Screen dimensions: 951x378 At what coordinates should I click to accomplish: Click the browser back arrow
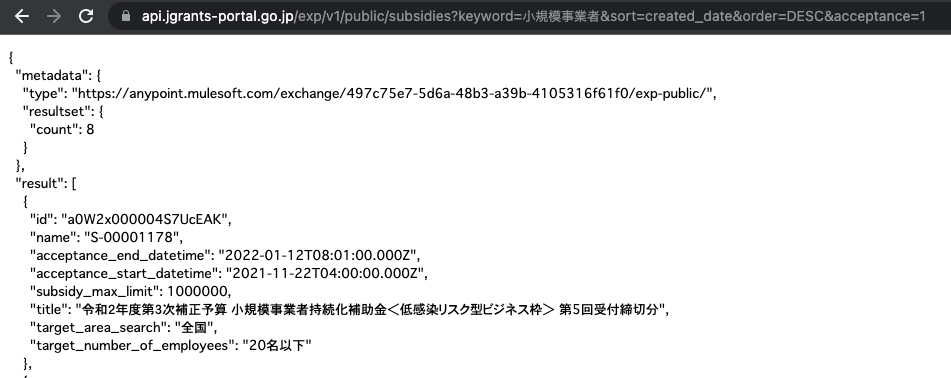pos(22,16)
